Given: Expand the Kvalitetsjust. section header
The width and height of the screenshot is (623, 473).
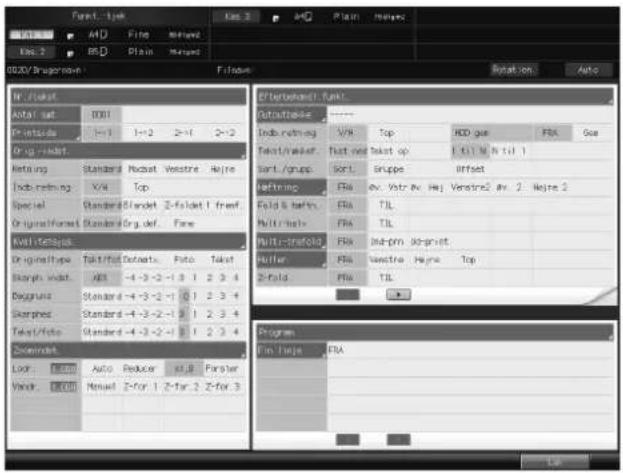Looking at the screenshot, I should [x=129, y=242].
